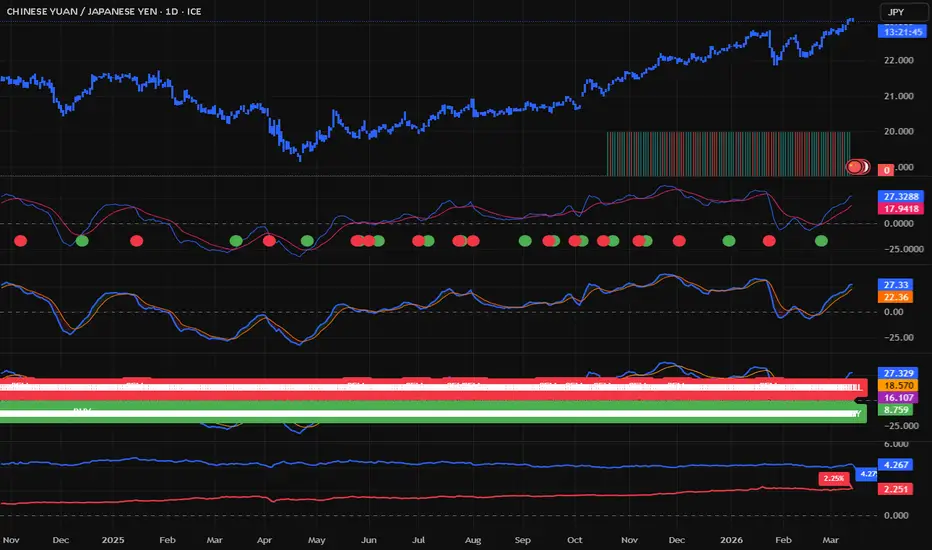Image resolution: width=932 pixels, height=550 pixels.
Task: Click the 22.000 price axis label
Action: (x=899, y=60)
